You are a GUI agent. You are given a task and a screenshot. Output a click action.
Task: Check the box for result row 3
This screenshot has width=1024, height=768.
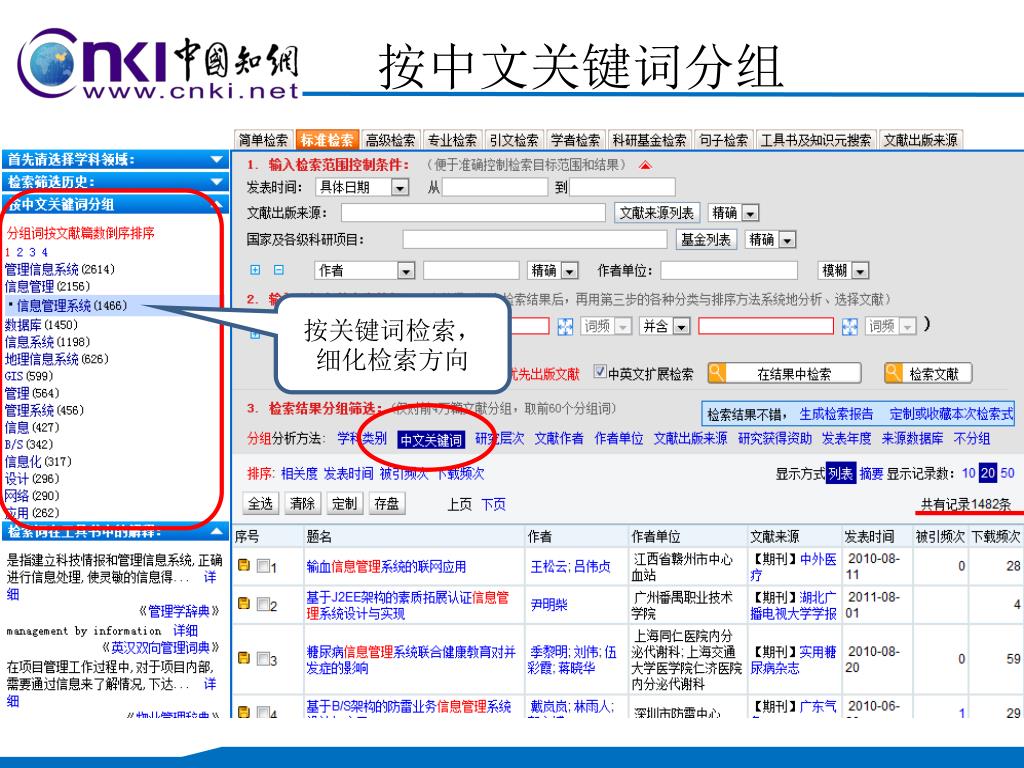tap(263, 658)
